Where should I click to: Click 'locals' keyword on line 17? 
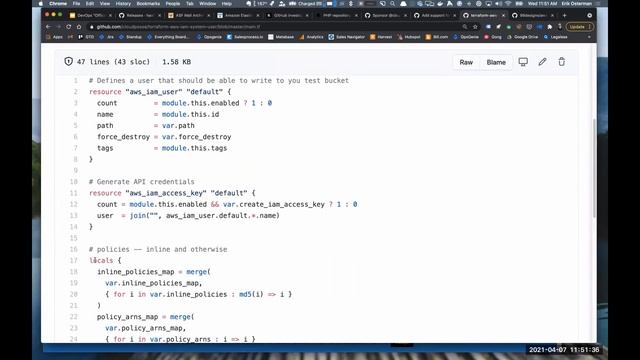pyautogui.click(x=101, y=260)
